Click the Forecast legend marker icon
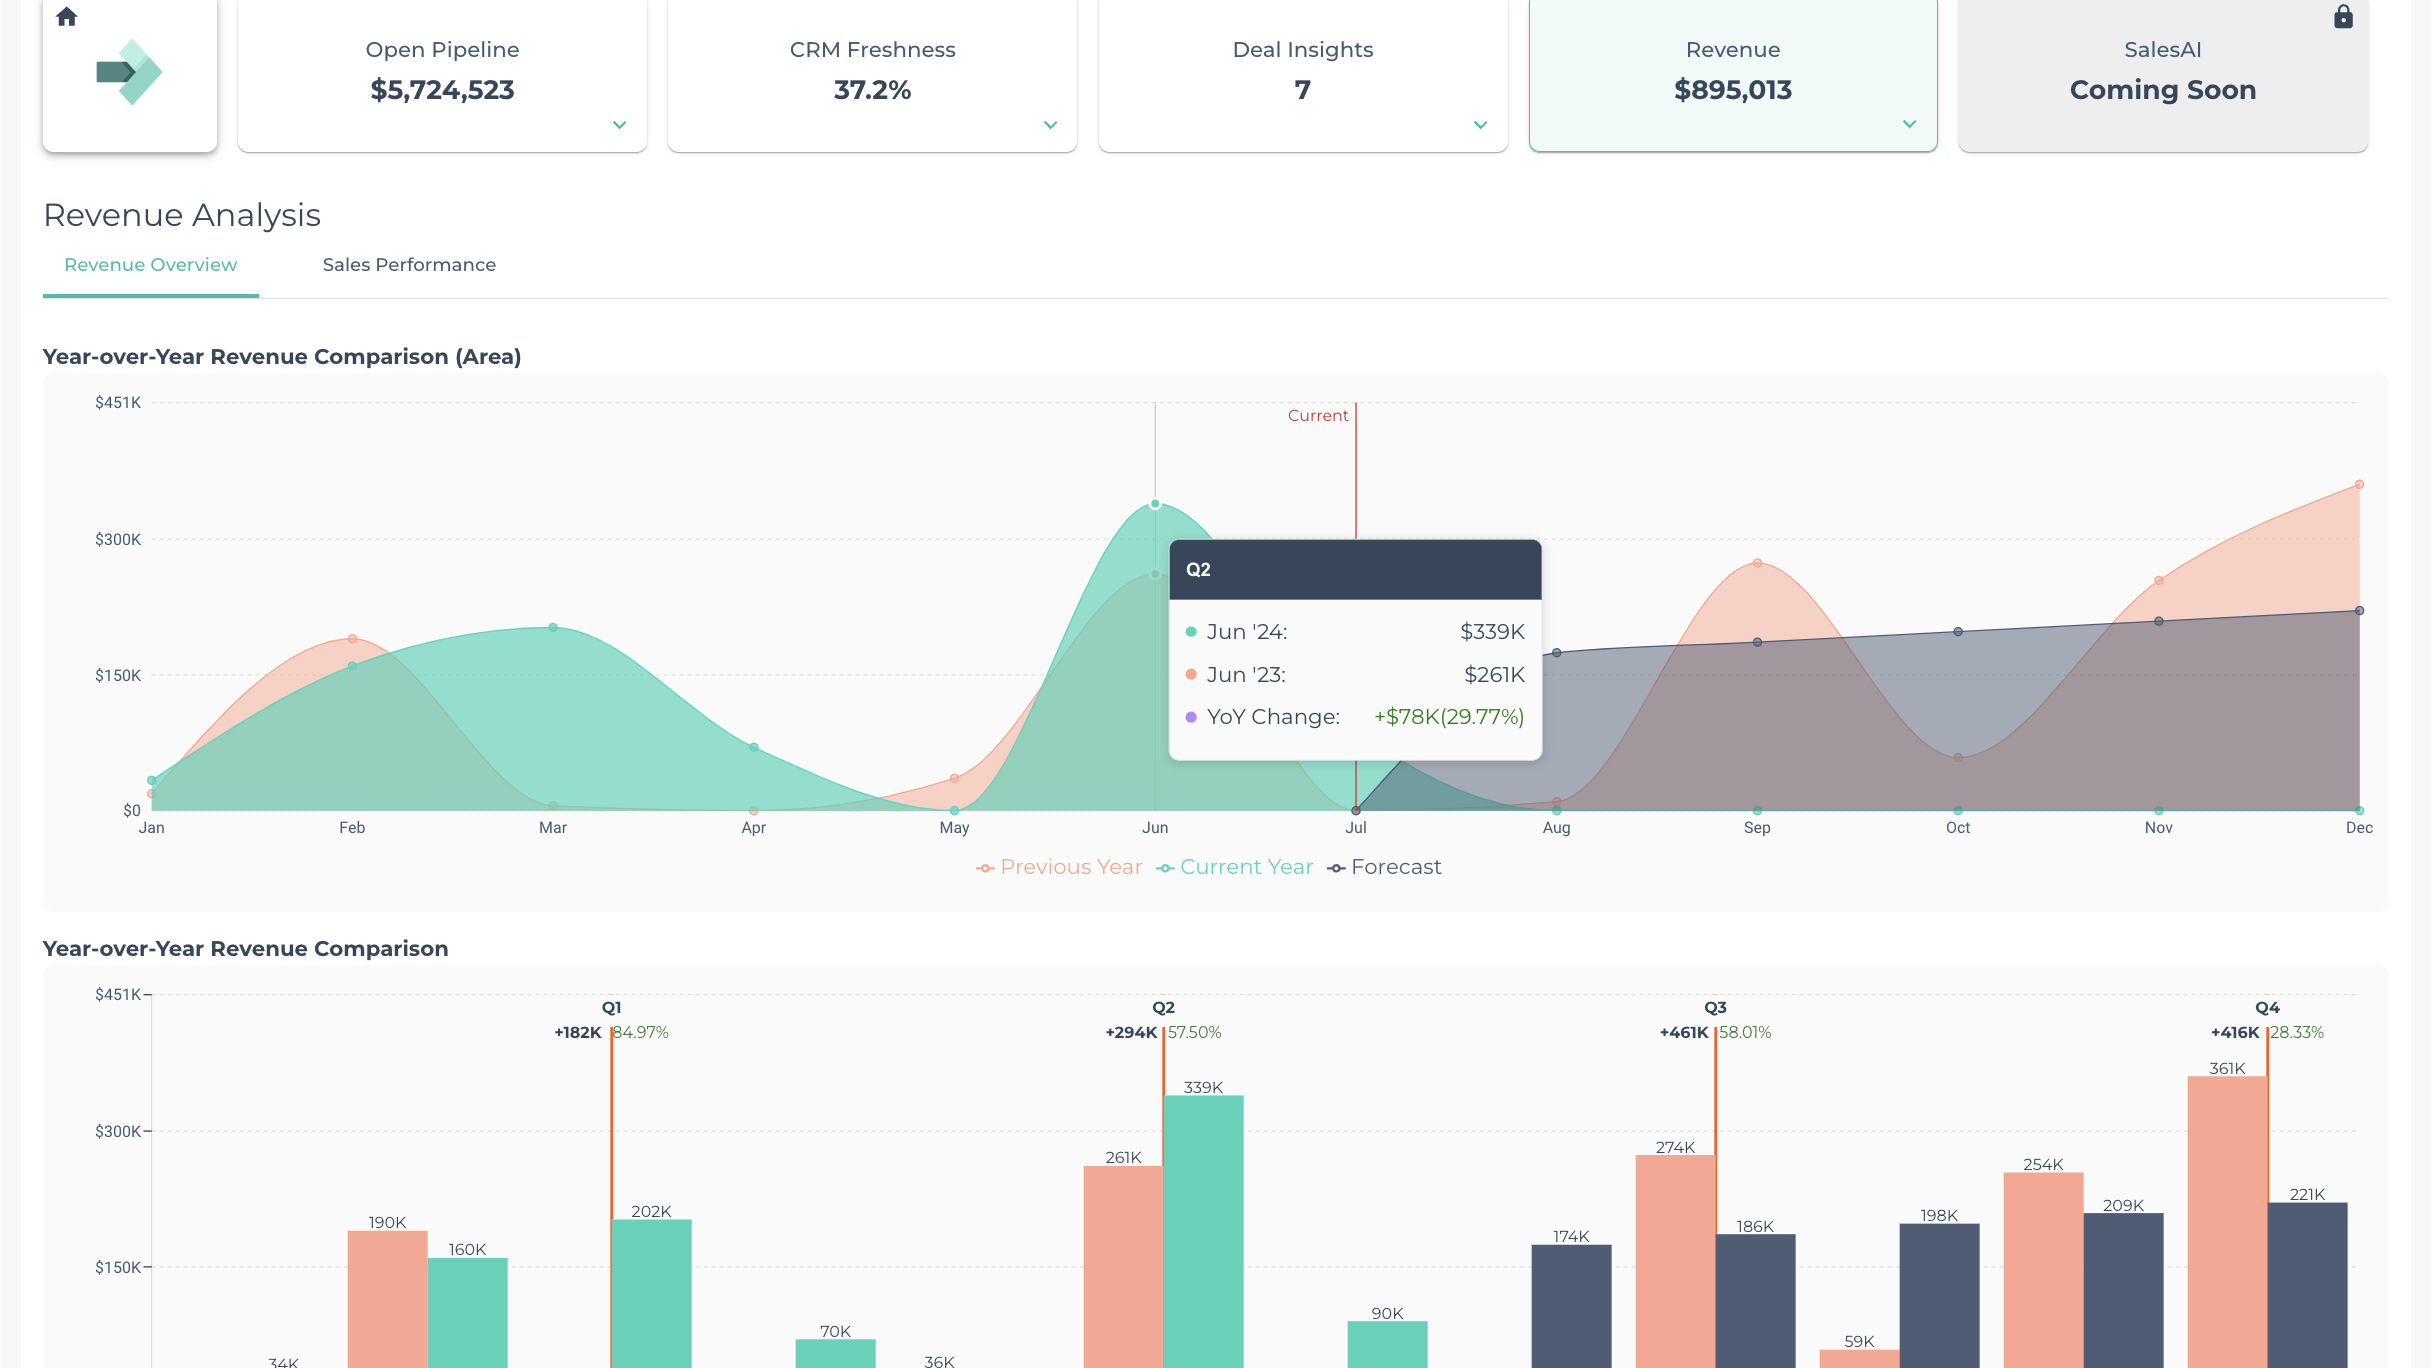 point(1337,867)
